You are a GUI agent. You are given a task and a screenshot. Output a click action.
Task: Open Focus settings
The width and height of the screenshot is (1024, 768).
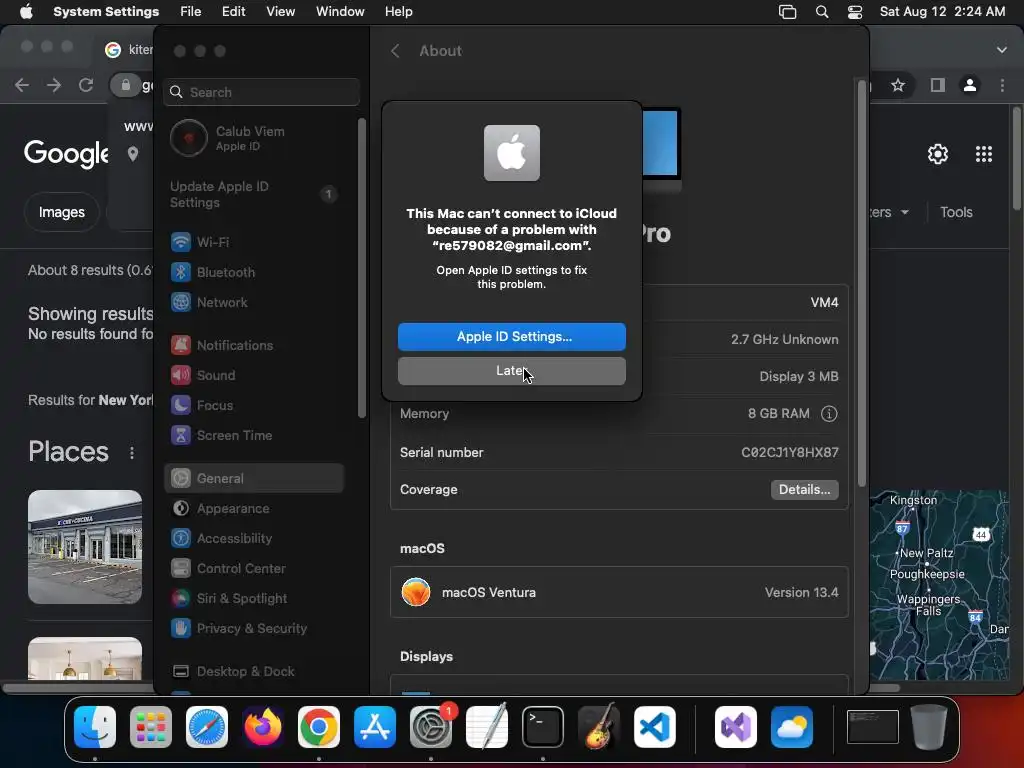click(x=255, y=406)
